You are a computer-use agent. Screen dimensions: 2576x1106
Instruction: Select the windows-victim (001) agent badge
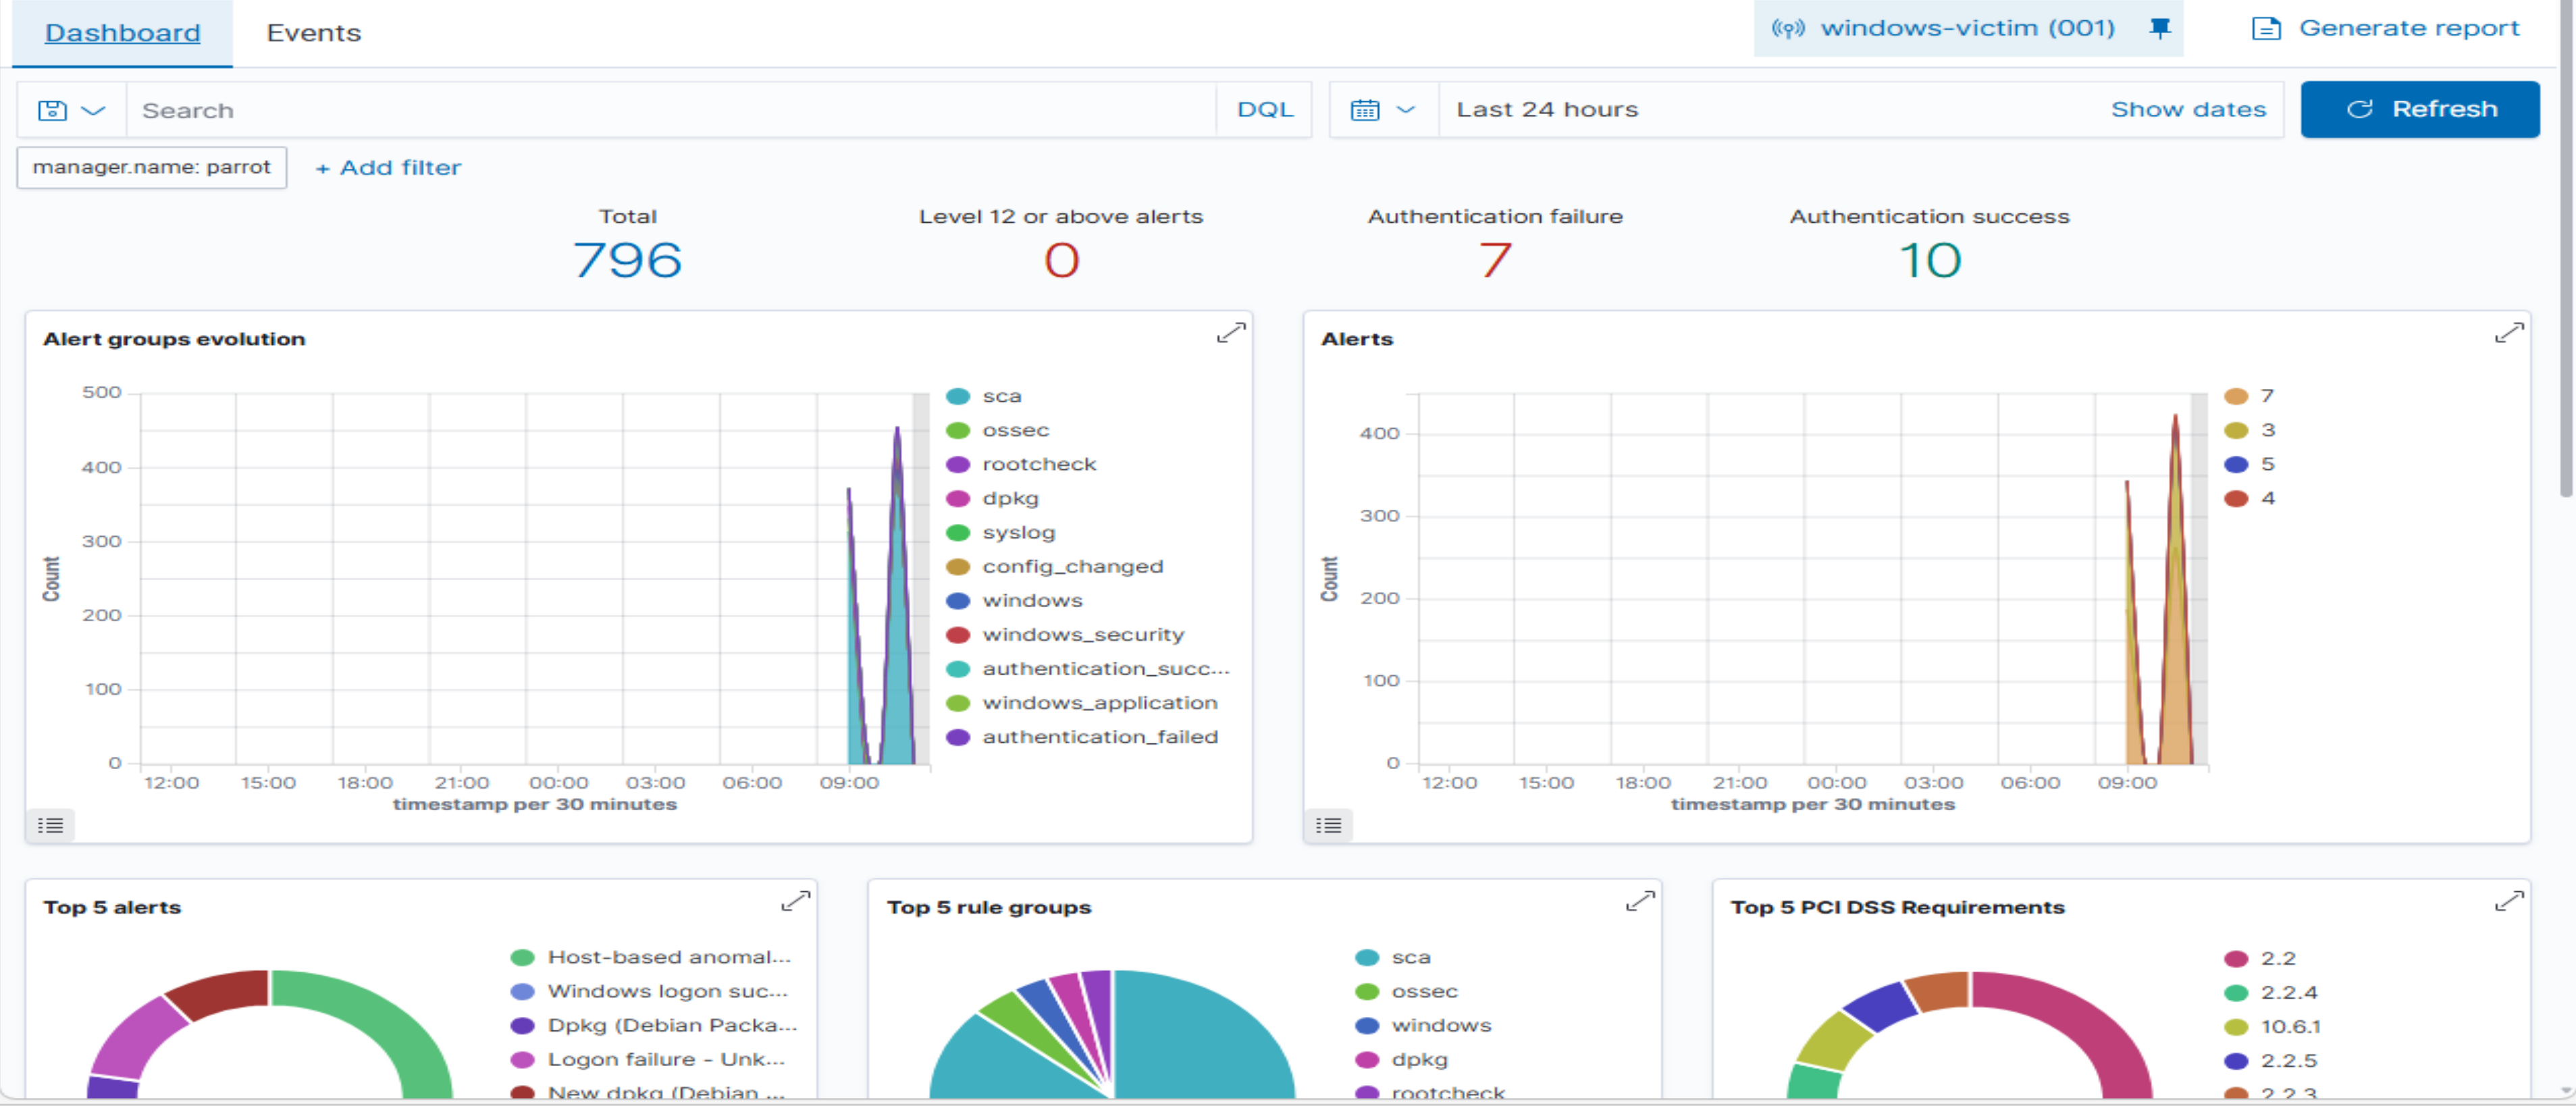coord(1968,28)
